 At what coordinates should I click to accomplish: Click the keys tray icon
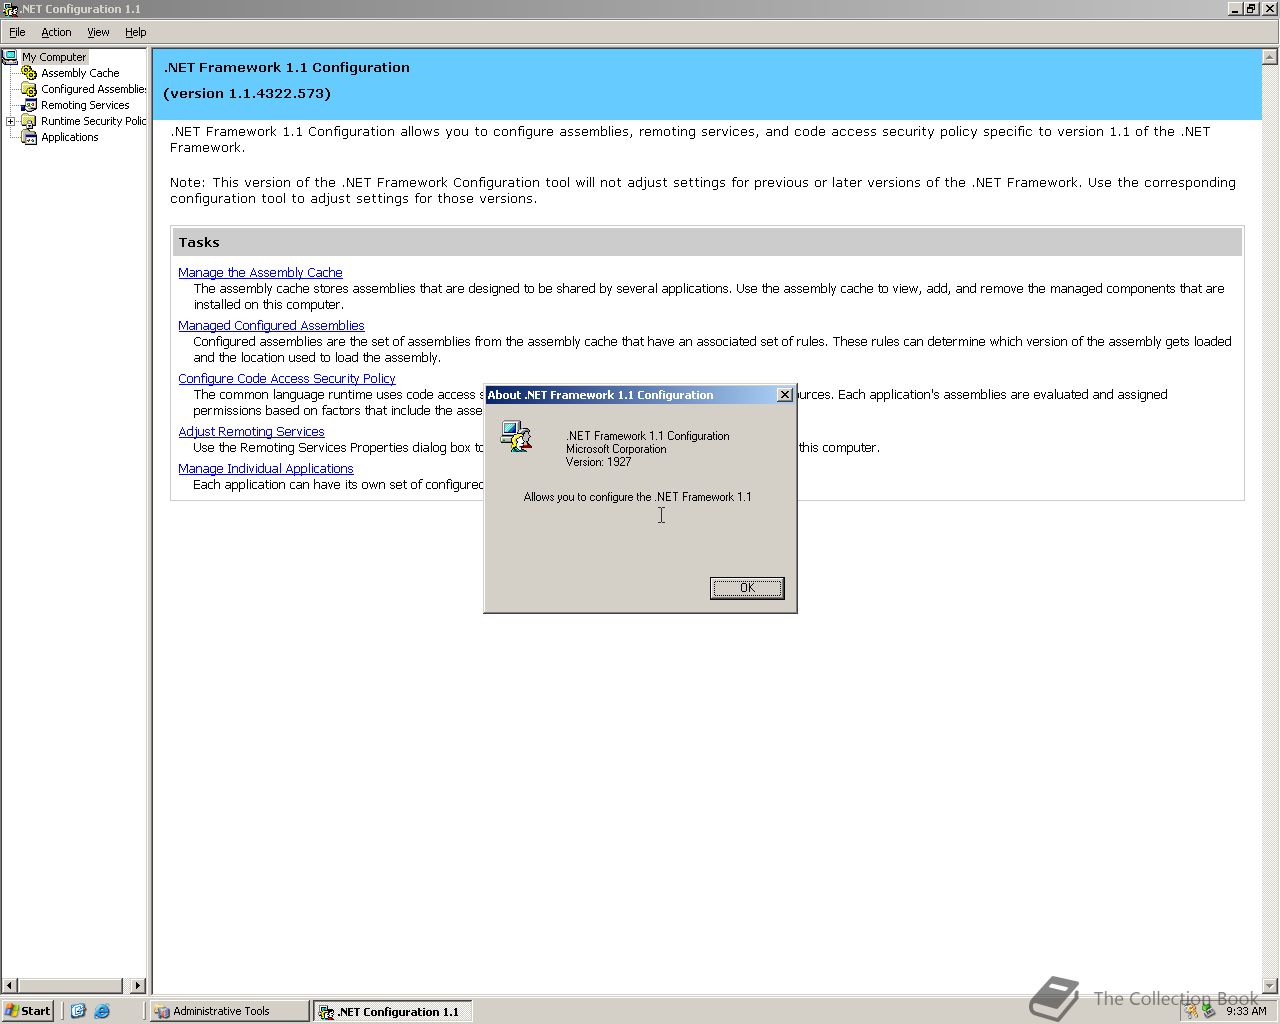(1191, 1011)
